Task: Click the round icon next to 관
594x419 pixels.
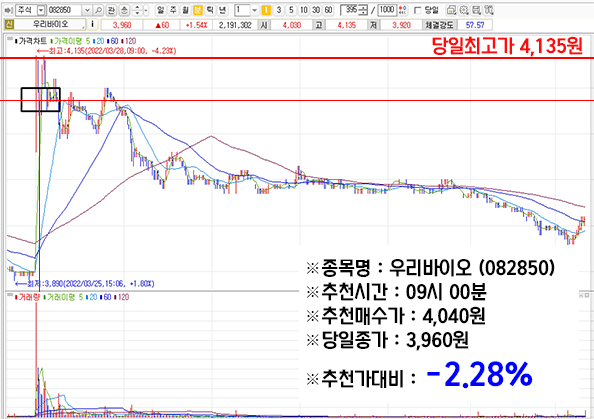Action: pos(124,10)
